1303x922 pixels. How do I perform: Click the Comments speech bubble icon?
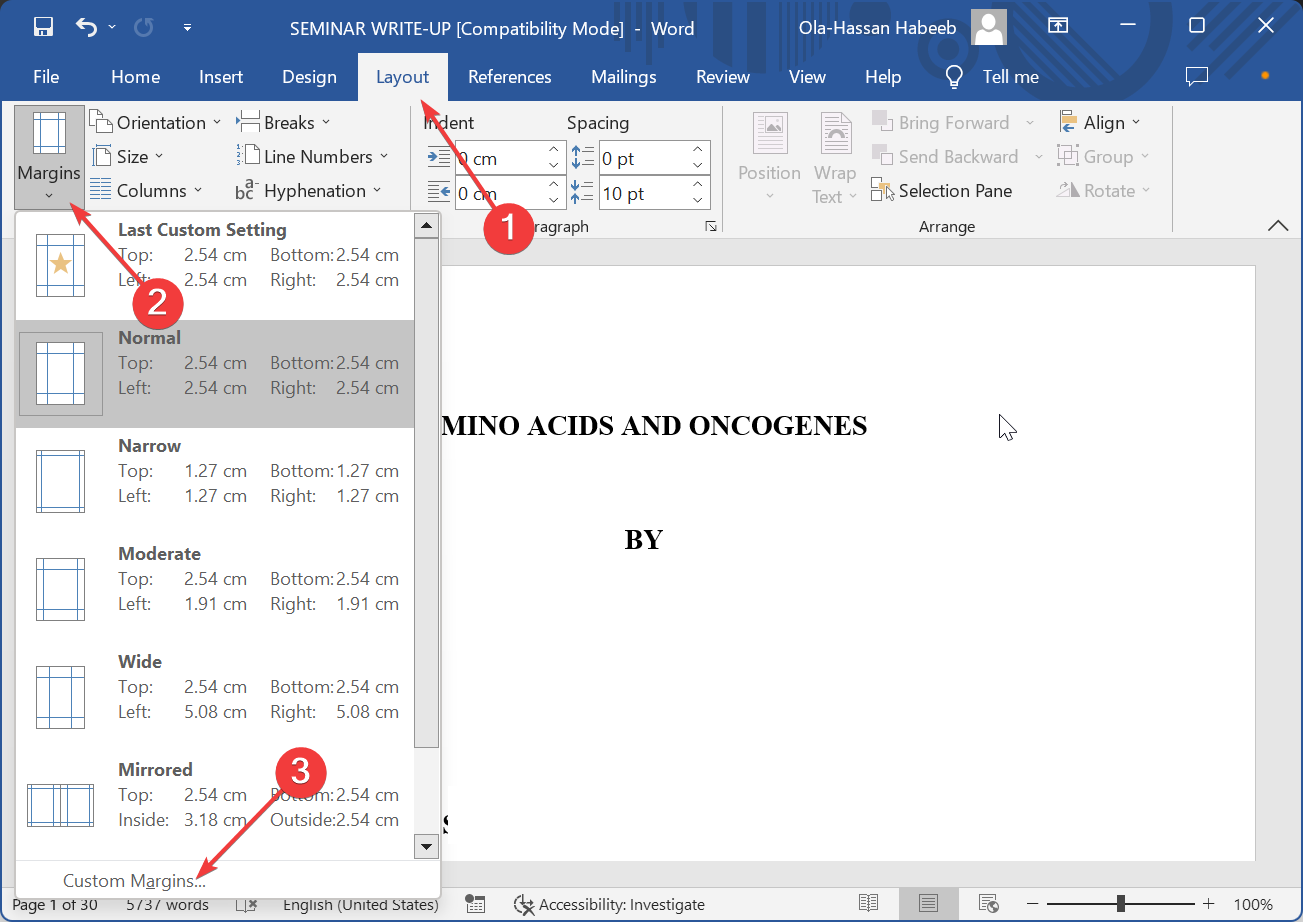tap(1196, 77)
